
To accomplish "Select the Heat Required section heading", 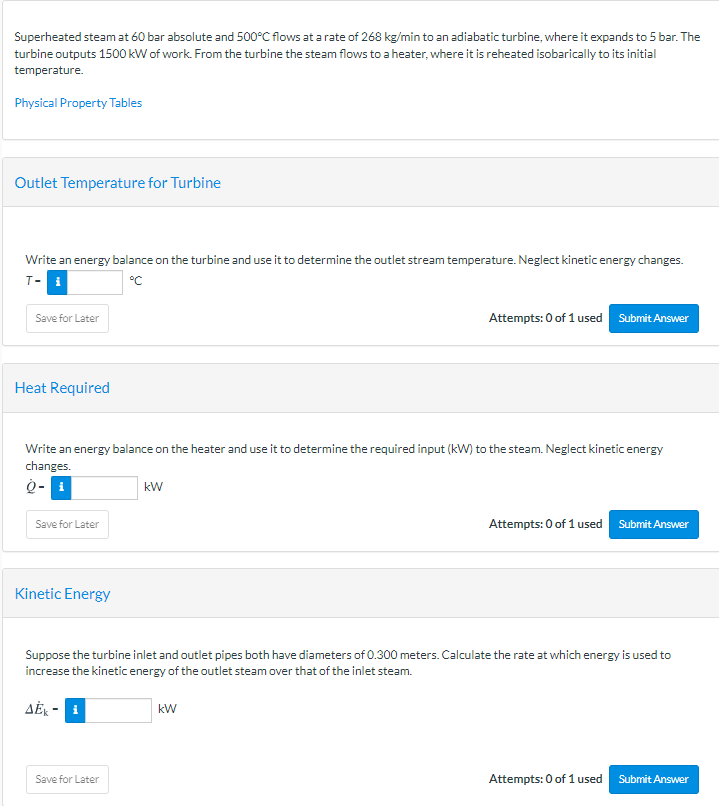I will (x=62, y=388).
